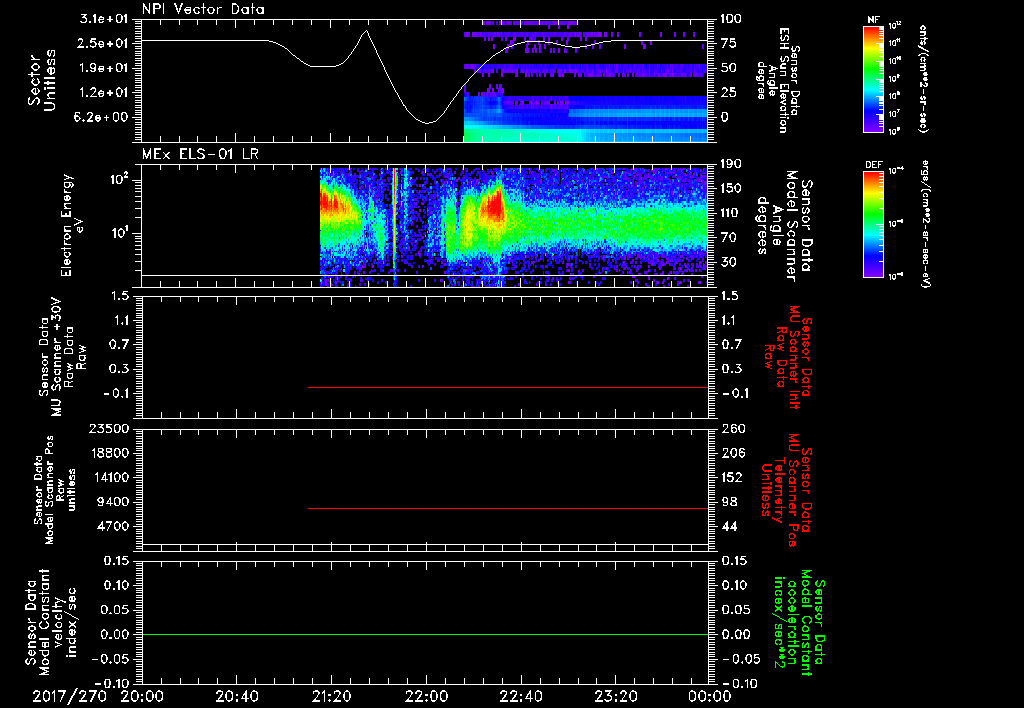Click the "MU Scanner +30V Raw Data" axis label
Image resolution: width=1024 pixels, height=708 pixels.
tap(62, 357)
